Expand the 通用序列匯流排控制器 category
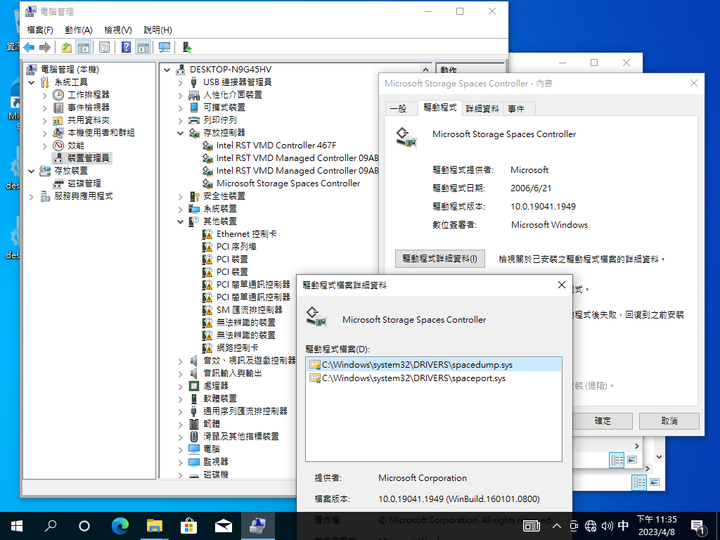 point(180,411)
